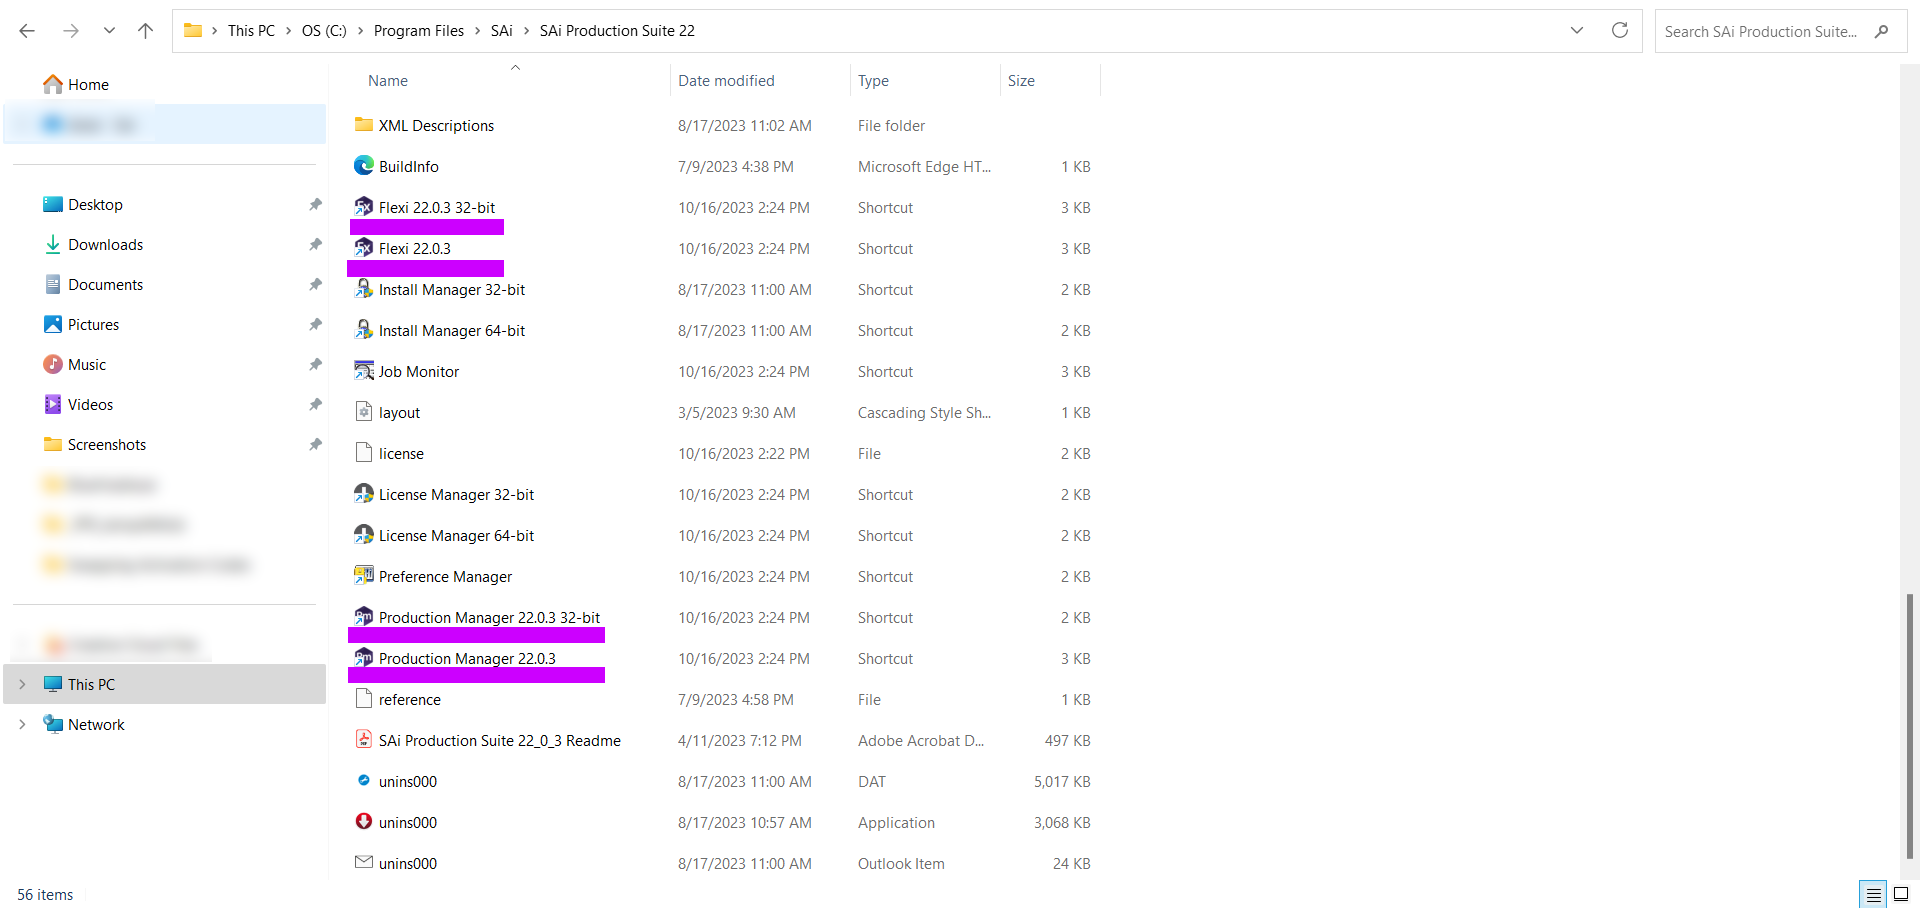This screenshot has width=1920, height=908.
Task: Click the search magnifier icon
Action: 1882,31
